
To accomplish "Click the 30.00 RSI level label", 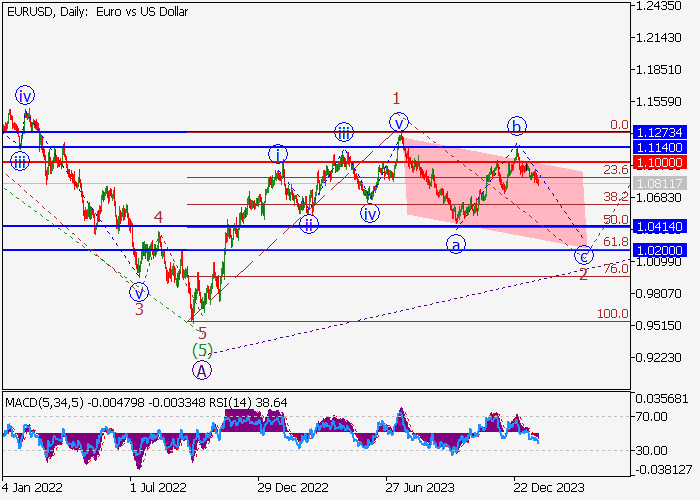I will pyautogui.click(x=652, y=450).
